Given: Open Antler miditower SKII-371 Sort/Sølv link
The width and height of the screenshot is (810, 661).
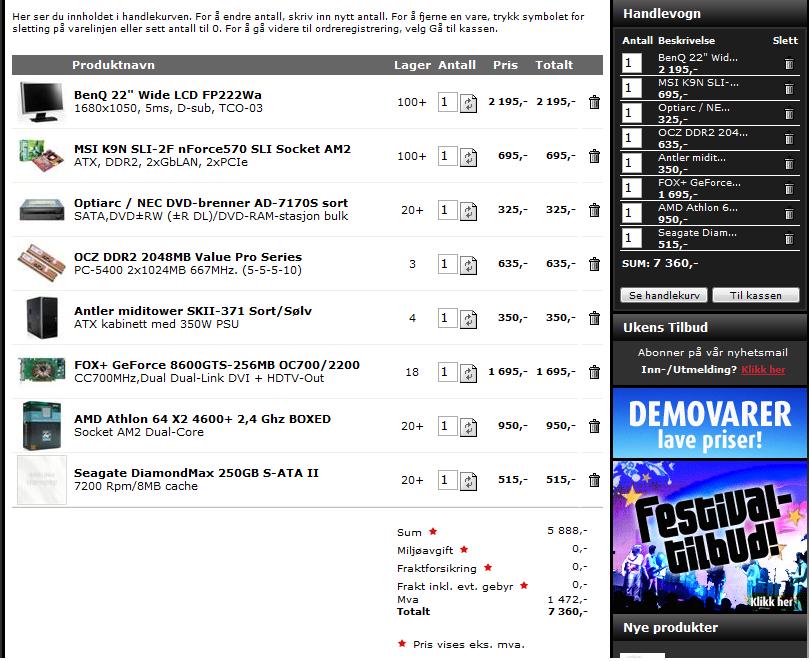Looking at the screenshot, I should [x=193, y=311].
